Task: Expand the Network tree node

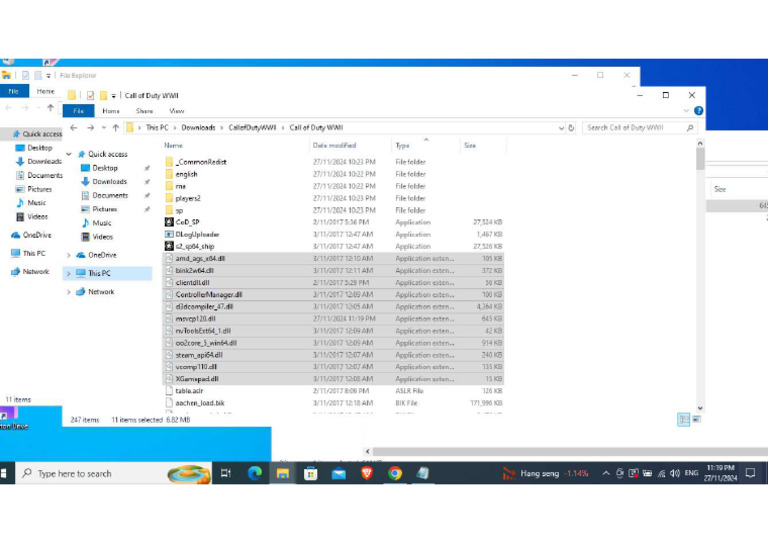Action: [x=68, y=292]
